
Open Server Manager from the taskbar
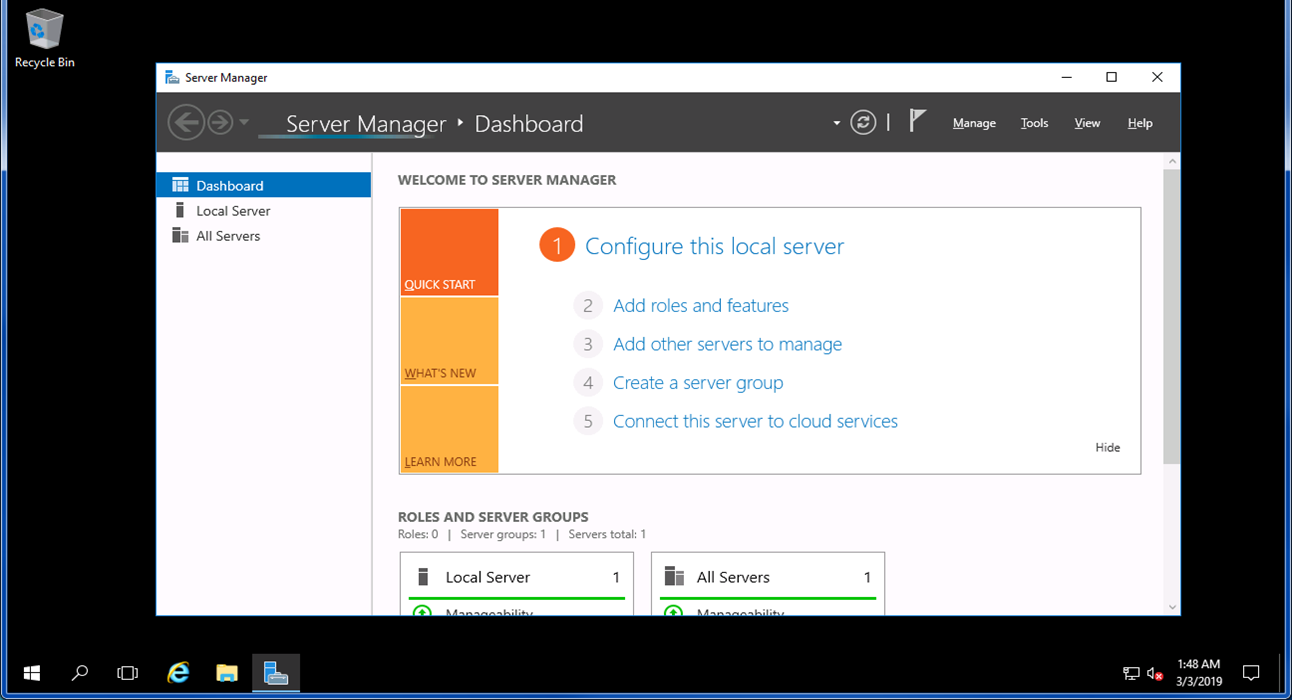(x=275, y=672)
